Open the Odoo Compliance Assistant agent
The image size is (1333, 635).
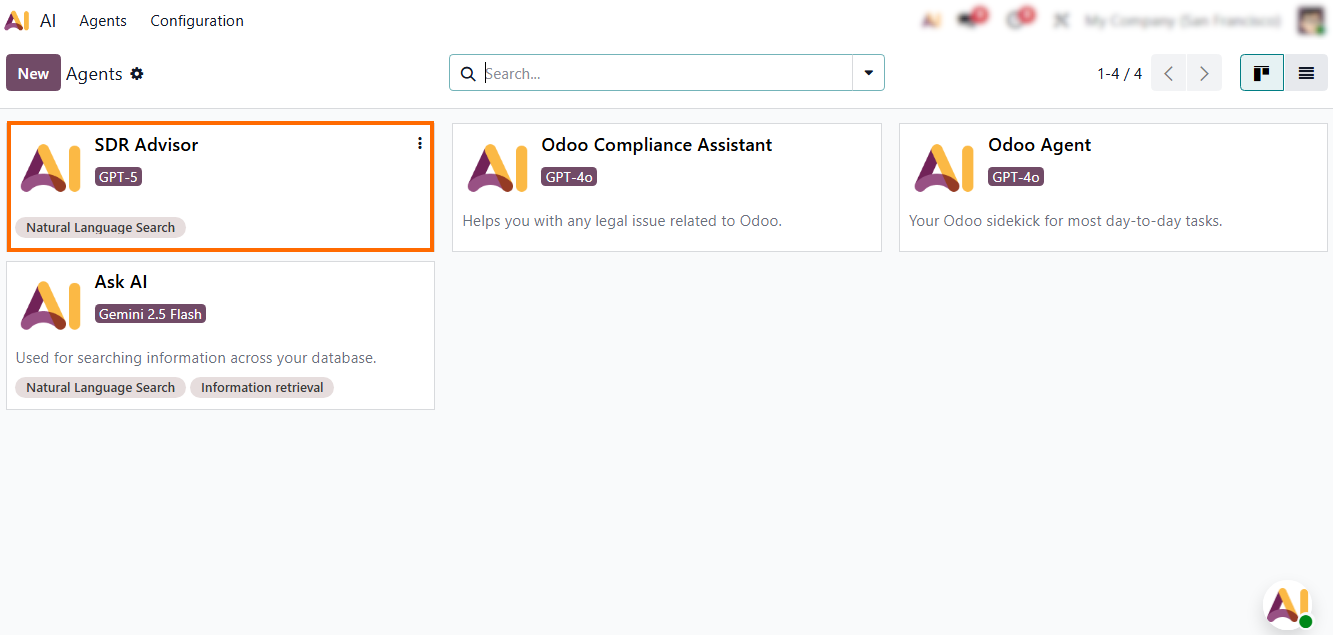(656, 145)
